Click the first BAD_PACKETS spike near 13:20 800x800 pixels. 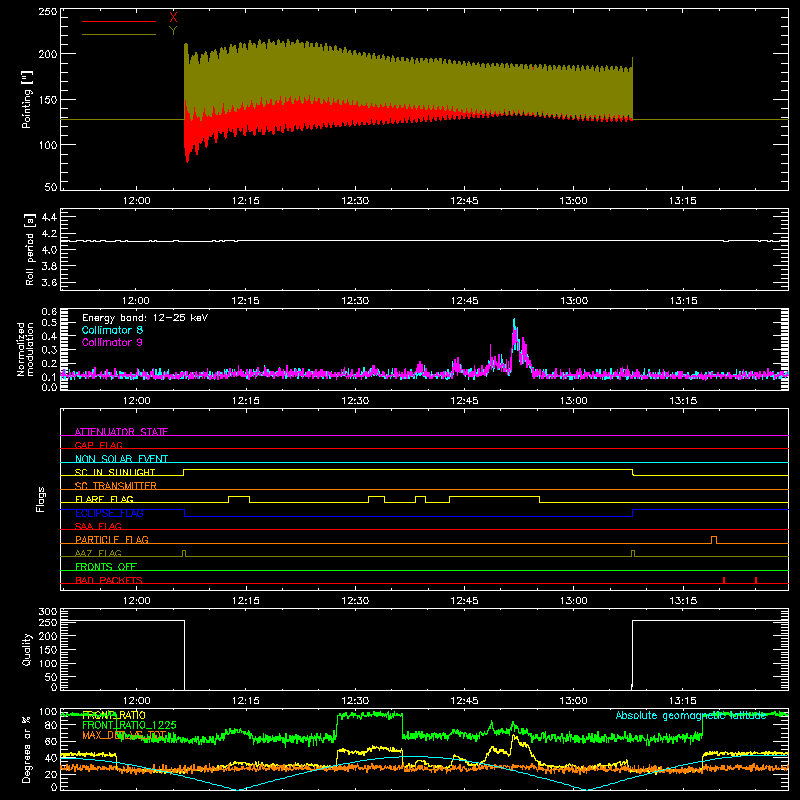[x=724, y=580]
